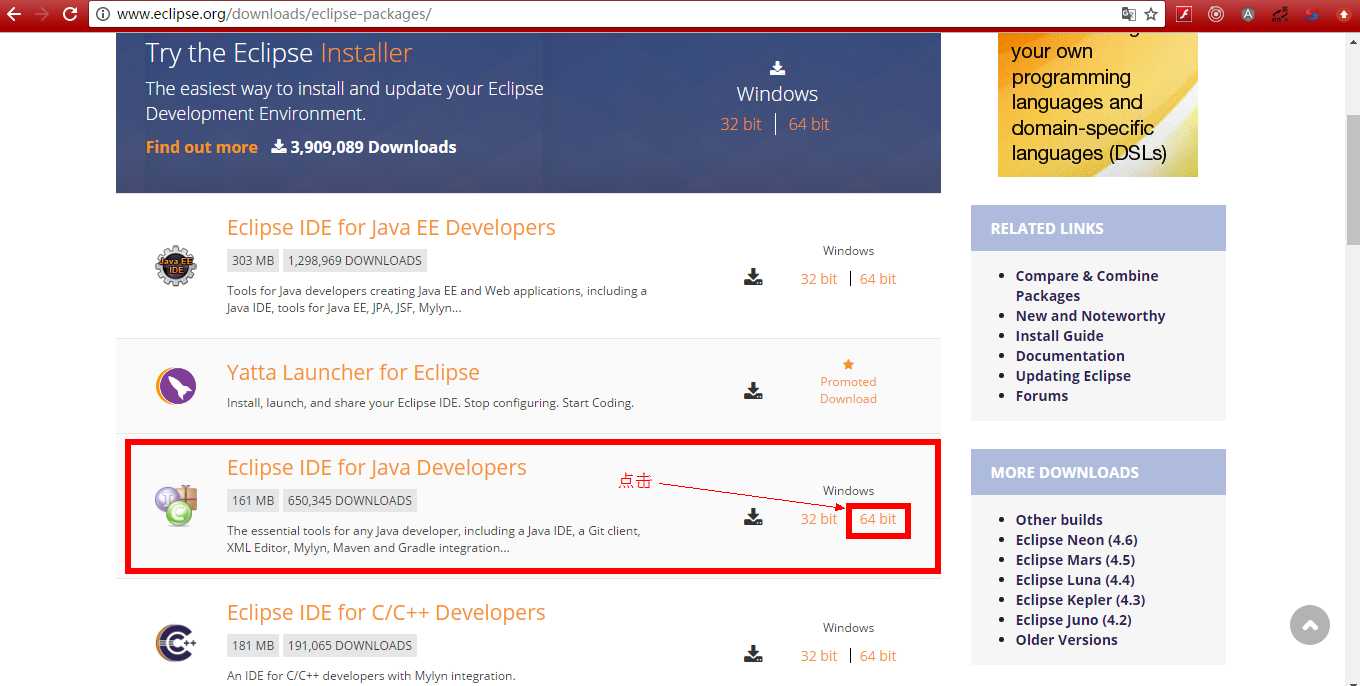Screen dimensions: 1360x686
Task: Open Install Guide link
Action: (1060, 336)
